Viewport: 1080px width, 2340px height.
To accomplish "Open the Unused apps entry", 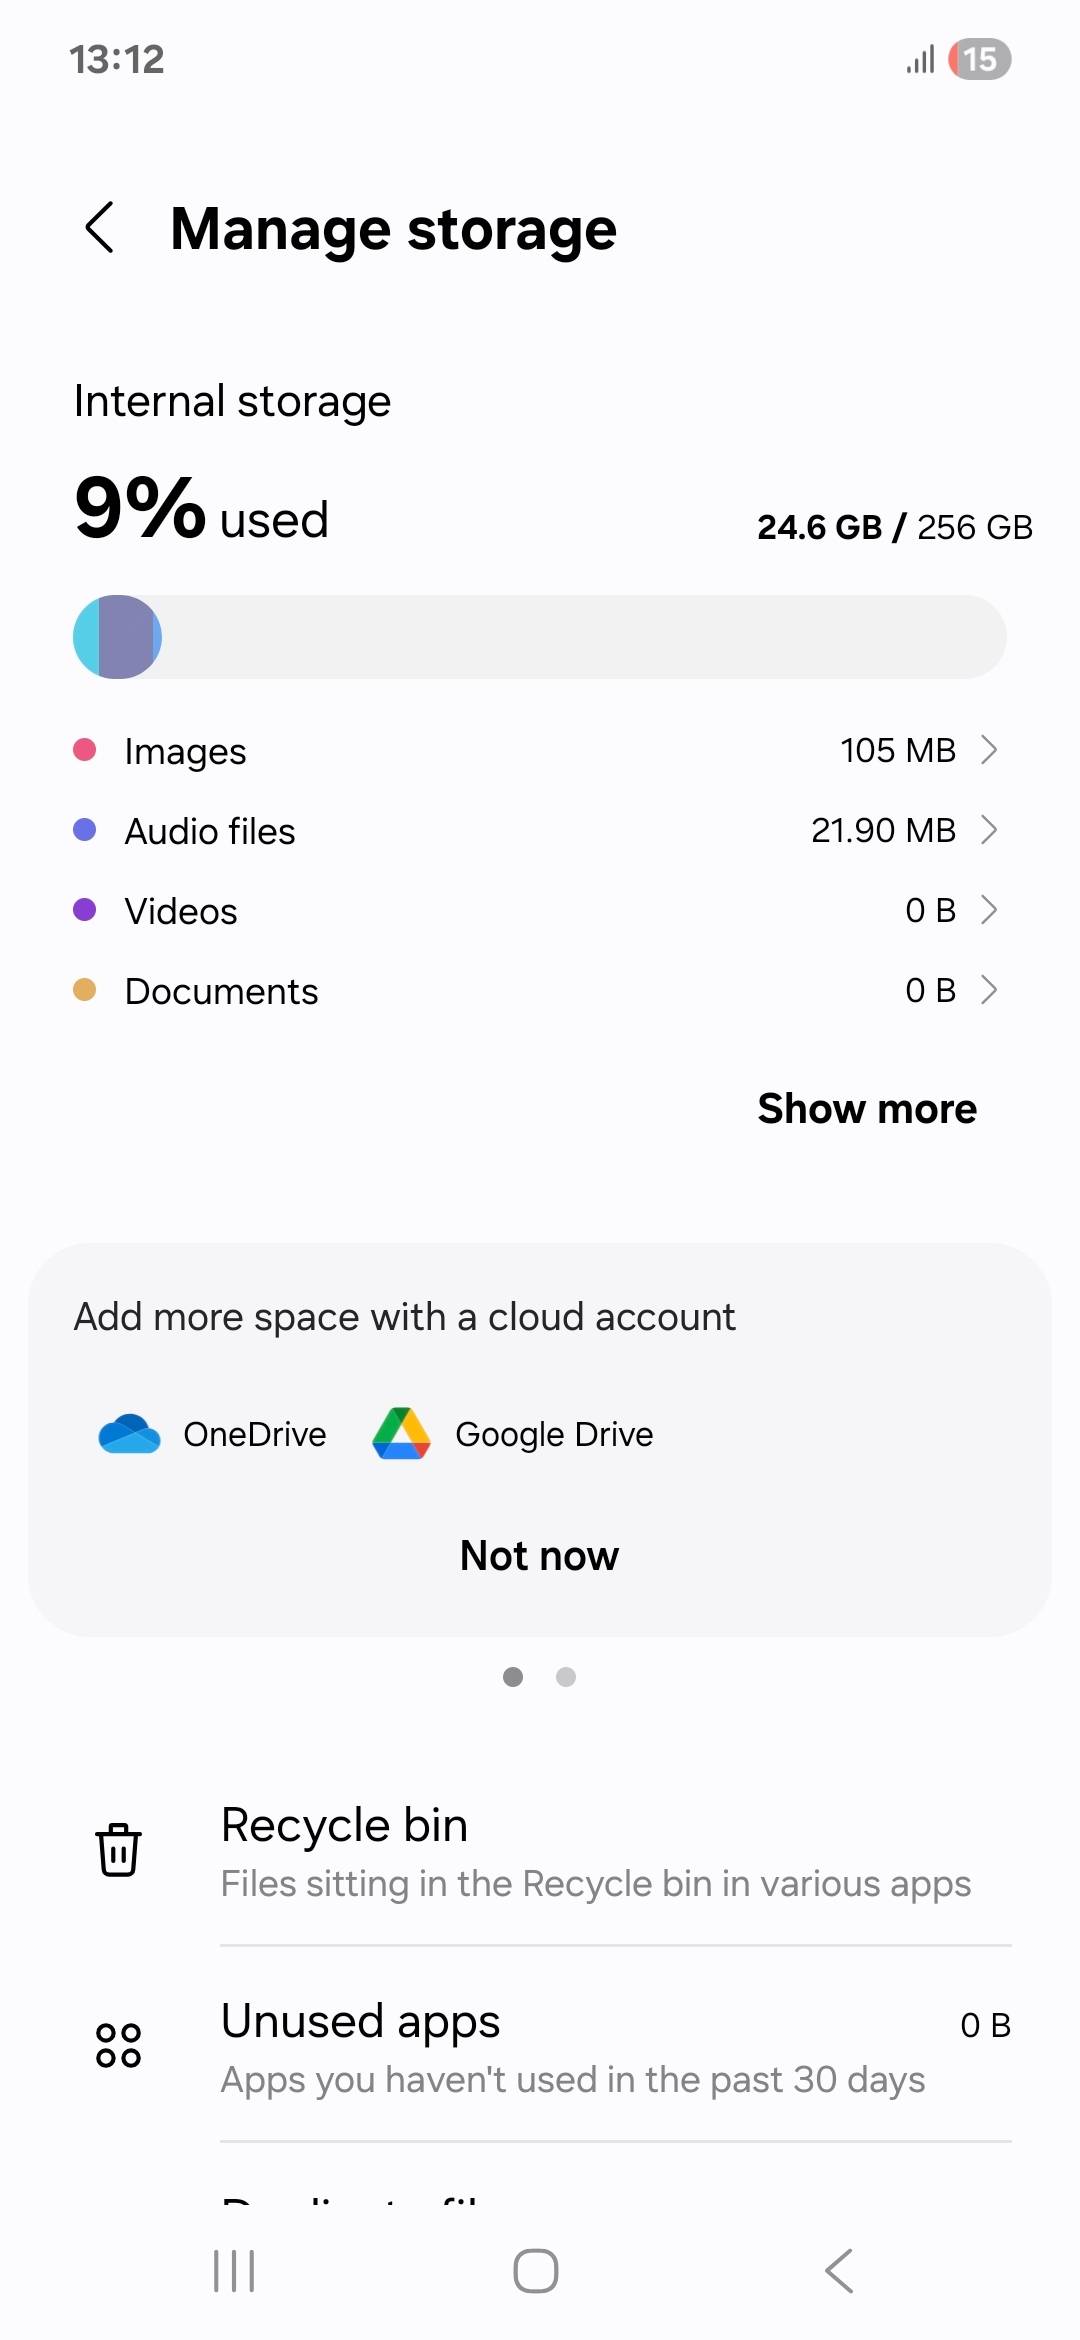I will 540,2047.
